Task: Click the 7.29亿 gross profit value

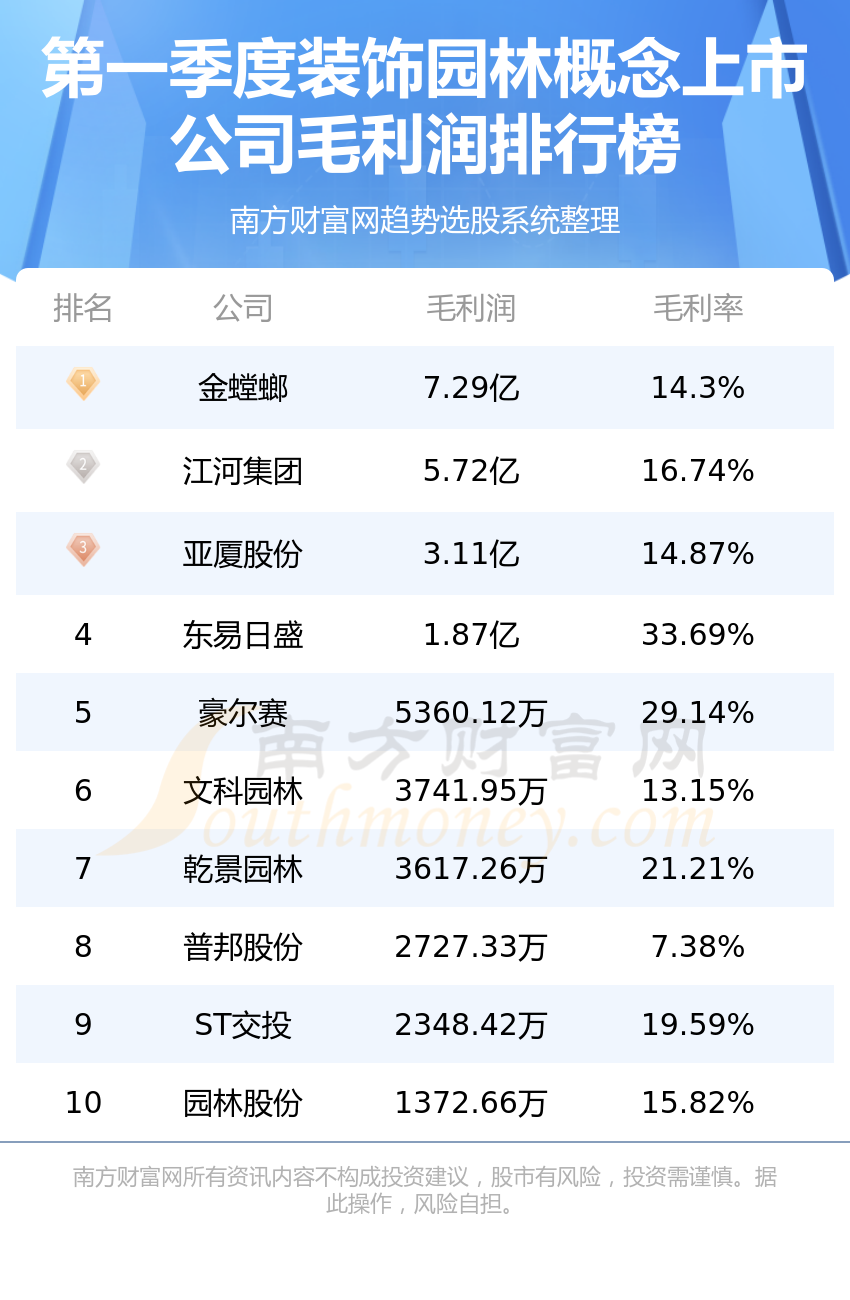Action: [471, 387]
